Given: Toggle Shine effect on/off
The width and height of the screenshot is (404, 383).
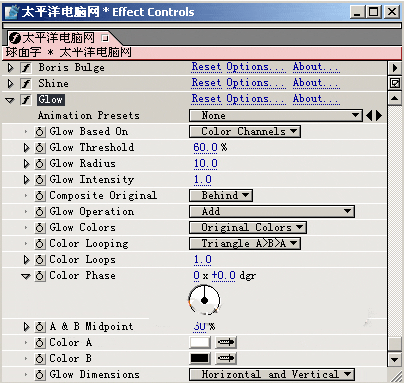Looking at the screenshot, I should [x=26, y=84].
